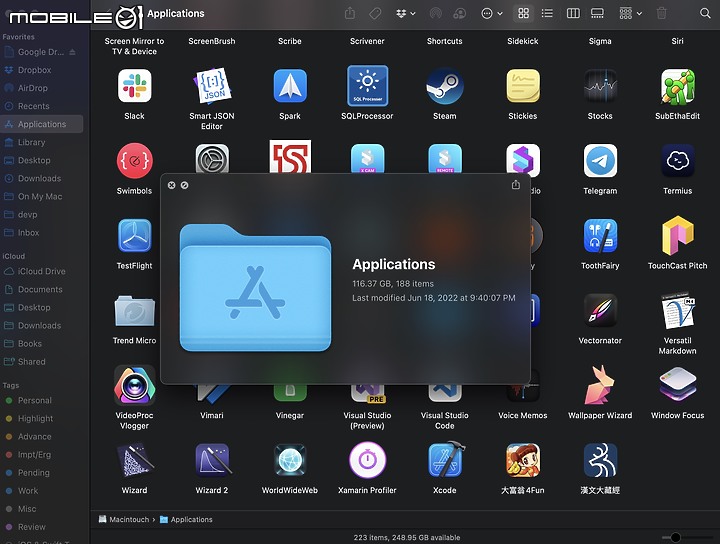Select the Books sidebar folder

point(42,343)
